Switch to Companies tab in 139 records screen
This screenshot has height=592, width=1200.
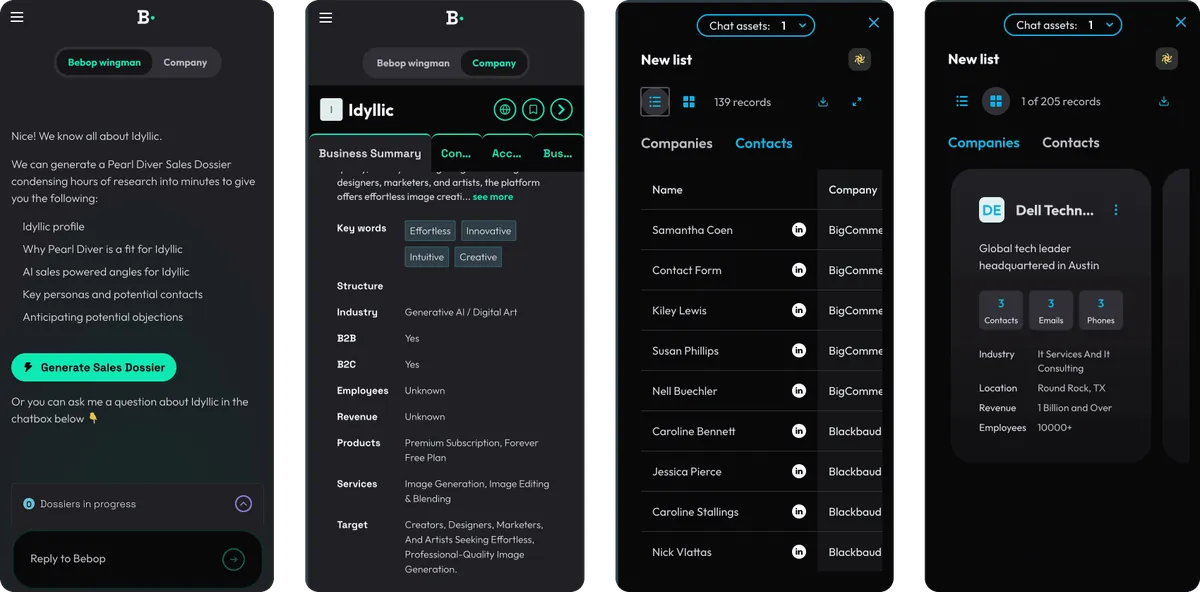pyautogui.click(x=677, y=143)
